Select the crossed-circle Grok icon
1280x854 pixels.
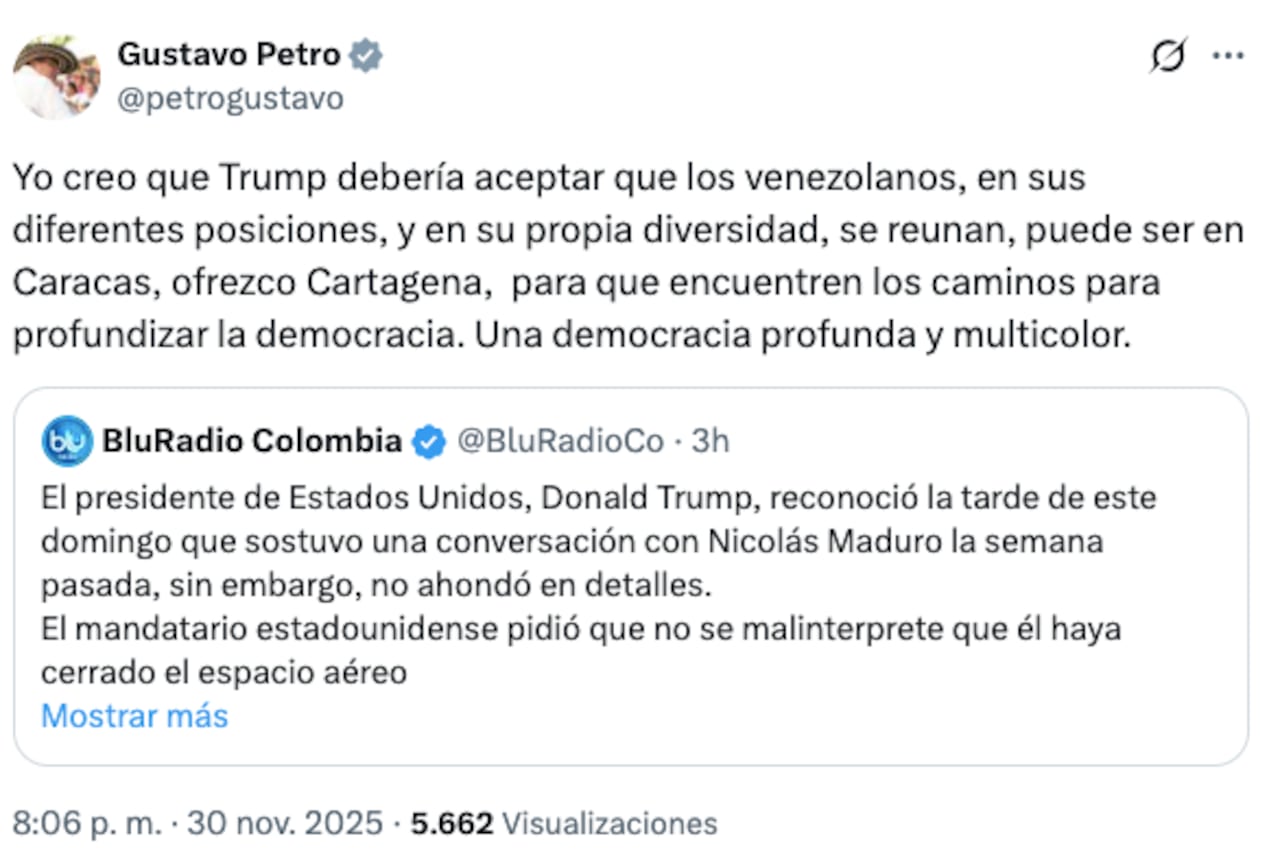click(x=1168, y=55)
